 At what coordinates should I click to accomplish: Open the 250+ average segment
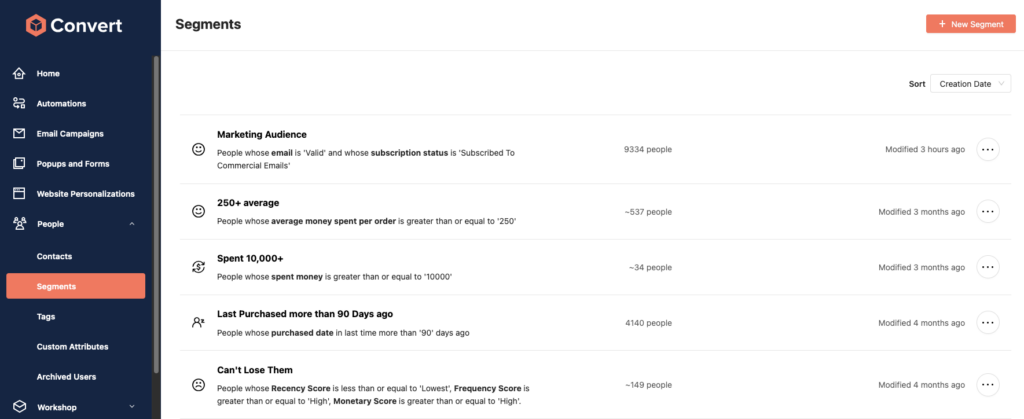pos(248,203)
